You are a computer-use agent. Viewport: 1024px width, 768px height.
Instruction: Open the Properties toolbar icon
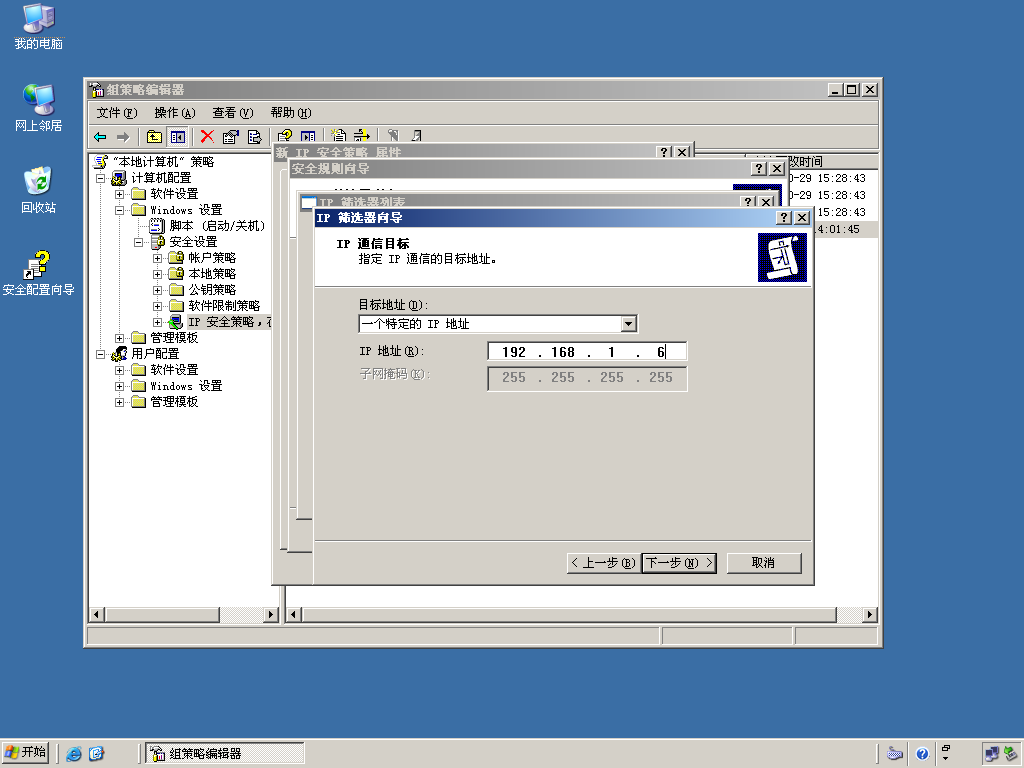[231, 136]
